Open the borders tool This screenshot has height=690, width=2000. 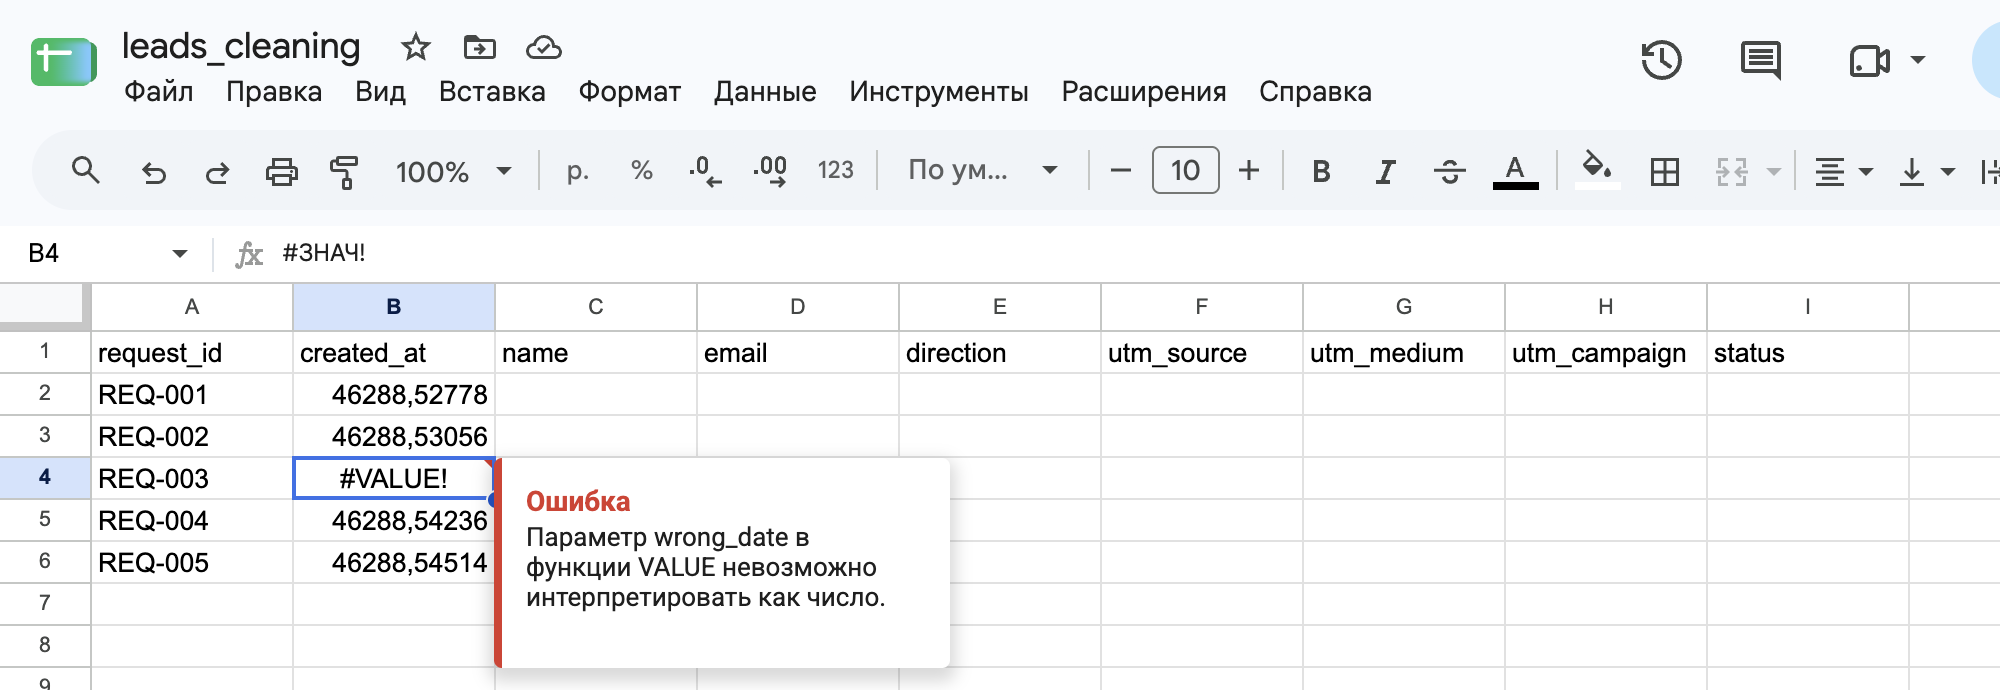tap(1665, 172)
